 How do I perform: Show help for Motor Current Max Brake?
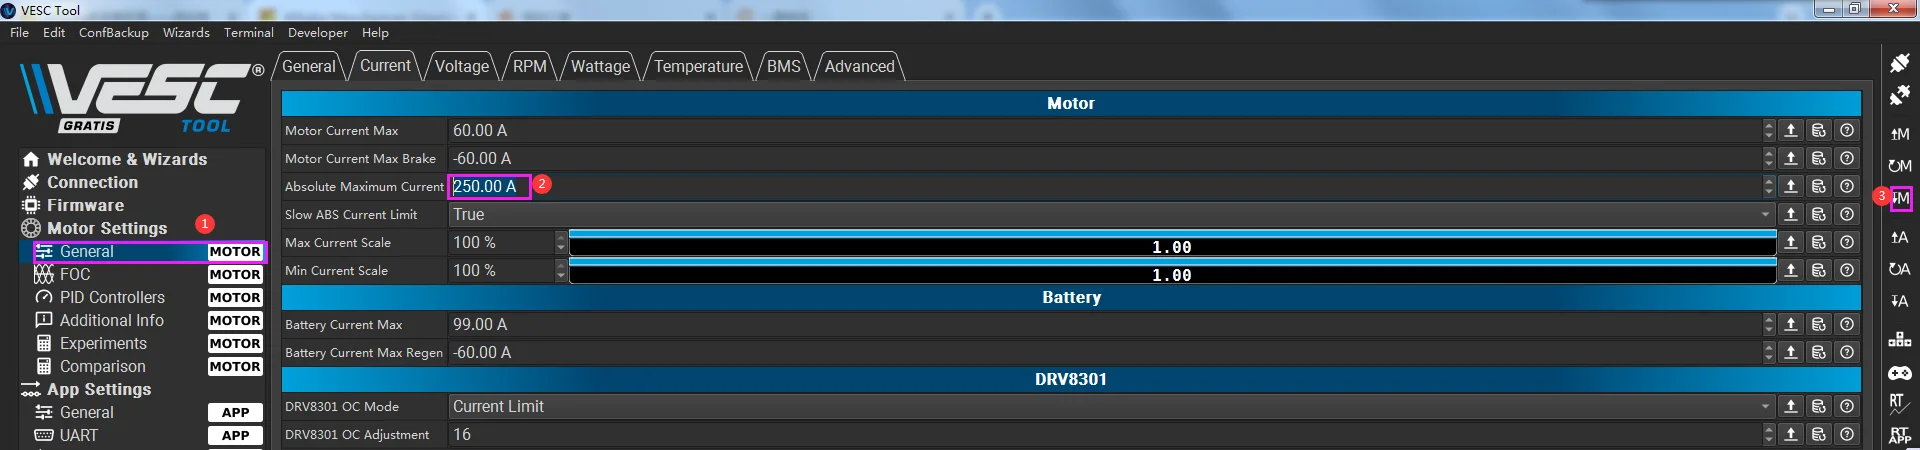point(1847,158)
